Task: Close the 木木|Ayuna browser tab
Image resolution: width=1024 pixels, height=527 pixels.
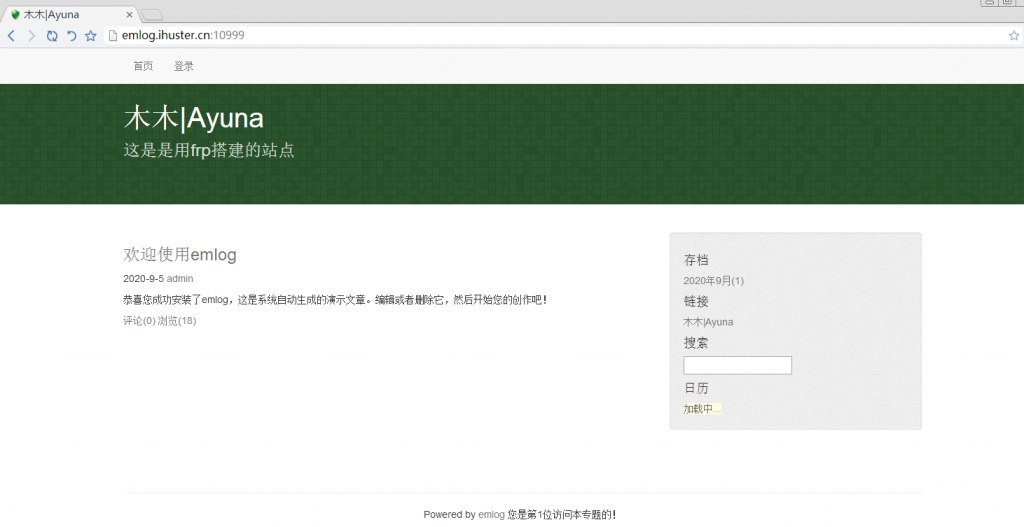Action: pos(129,14)
